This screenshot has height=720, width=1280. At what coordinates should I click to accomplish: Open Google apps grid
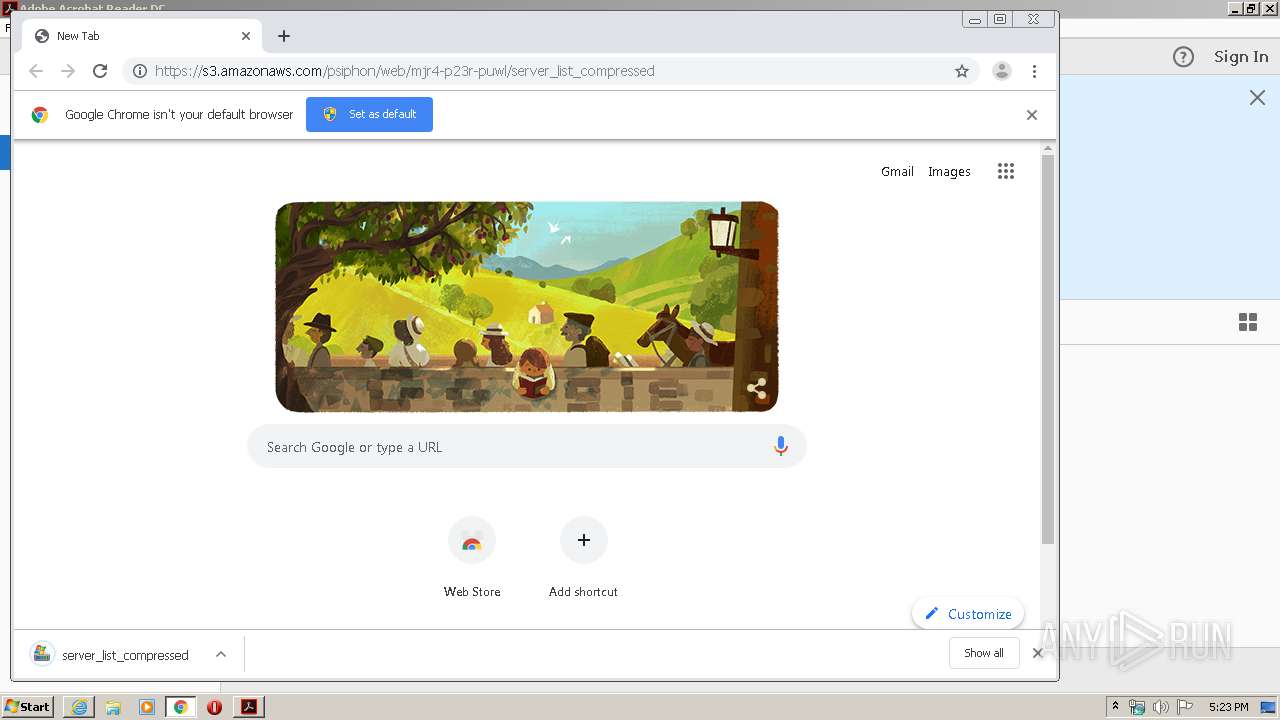click(1006, 171)
